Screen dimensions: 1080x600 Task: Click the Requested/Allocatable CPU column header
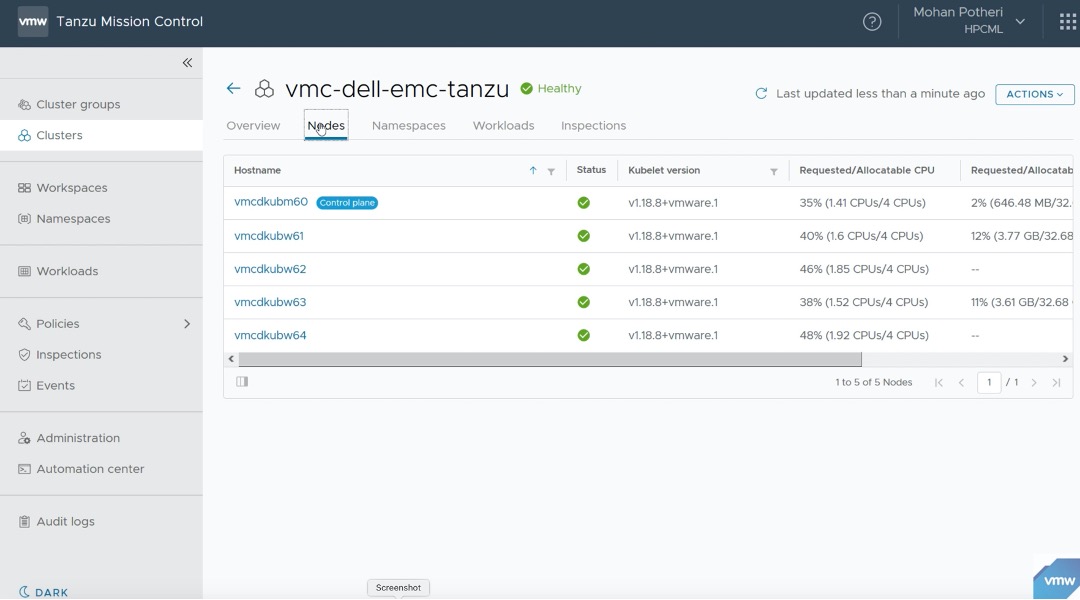pyautogui.click(x=866, y=170)
